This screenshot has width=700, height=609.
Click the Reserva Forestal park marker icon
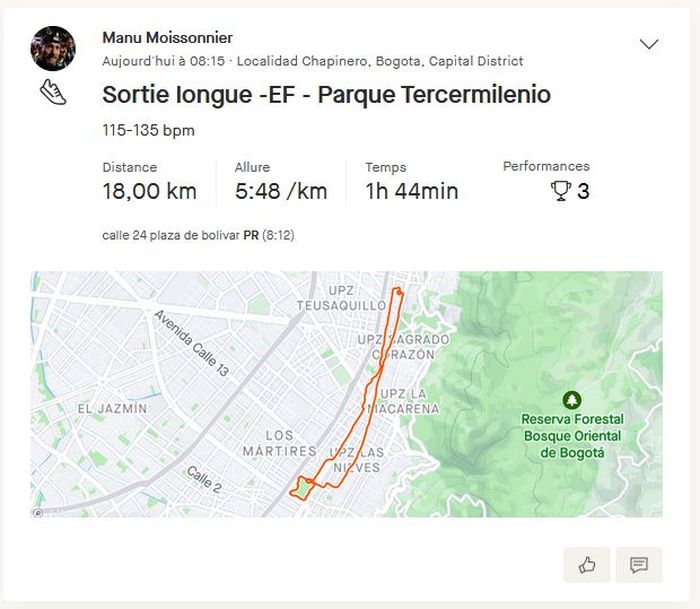tap(572, 400)
